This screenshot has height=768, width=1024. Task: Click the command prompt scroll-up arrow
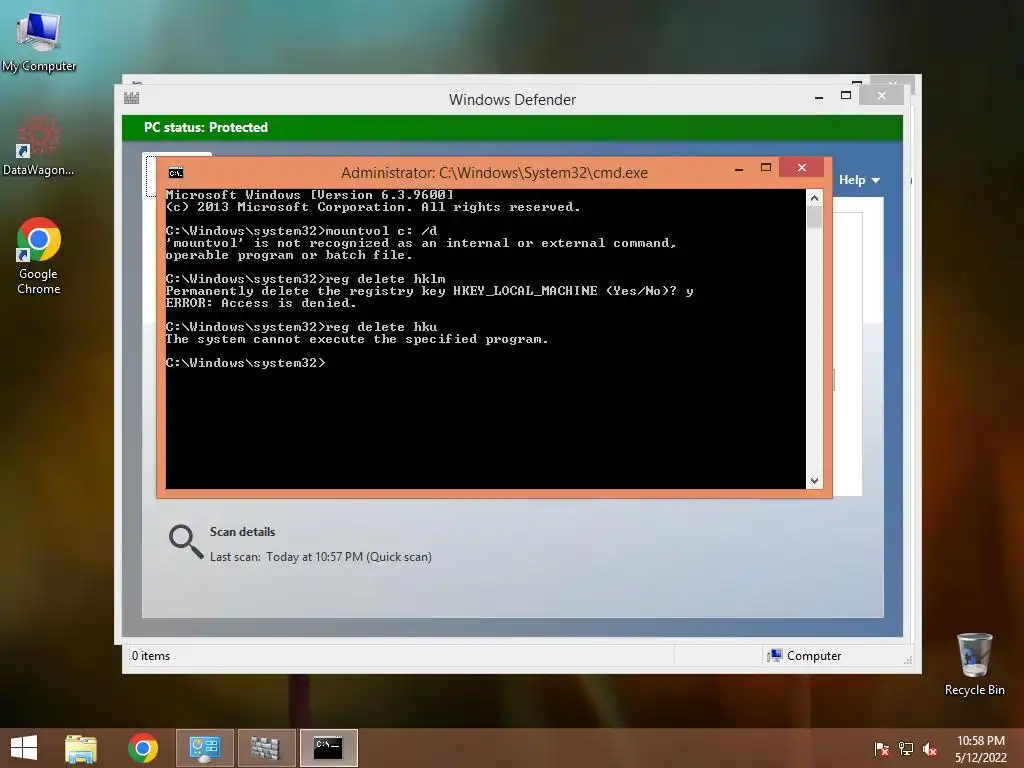click(x=814, y=198)
